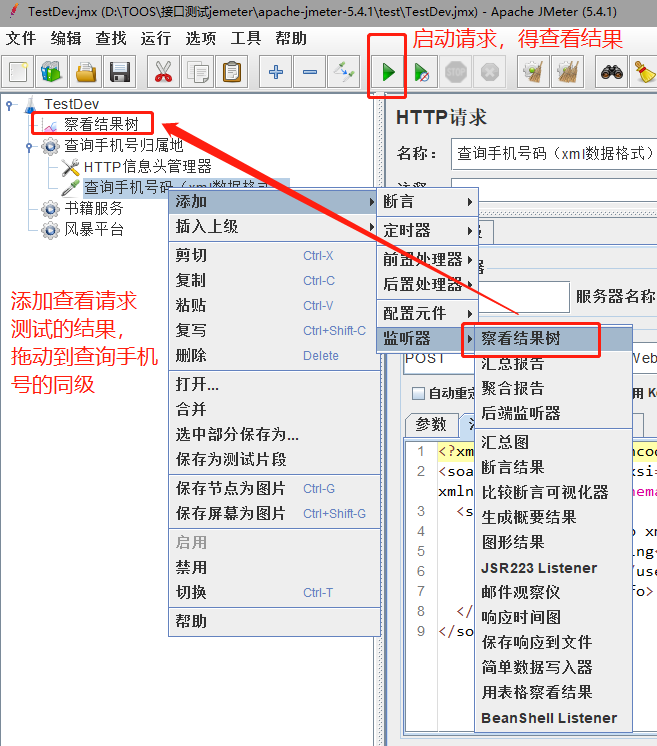This screenshot has height=746, width=657.
Task: Open the 帮助 menu in the menu bar
Action: [291, 38]
